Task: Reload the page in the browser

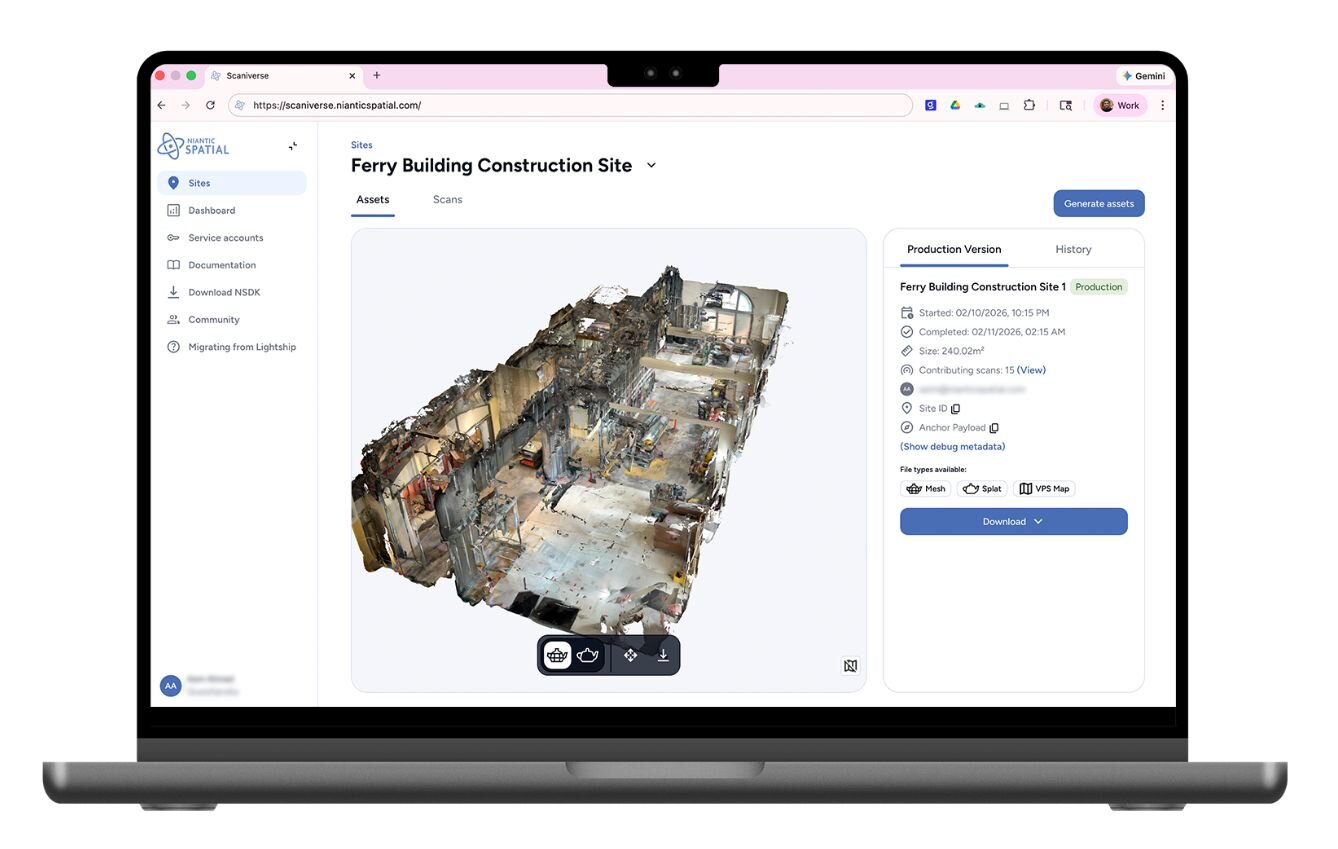Action: point(210,105)
